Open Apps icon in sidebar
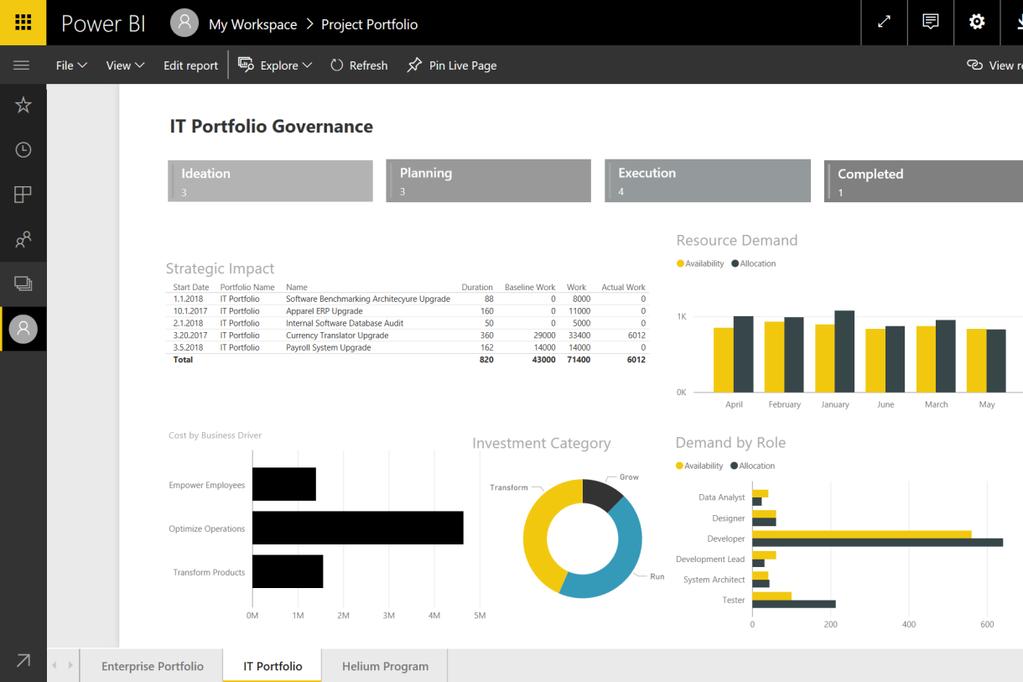1023x682 pixels. point(23,194)
